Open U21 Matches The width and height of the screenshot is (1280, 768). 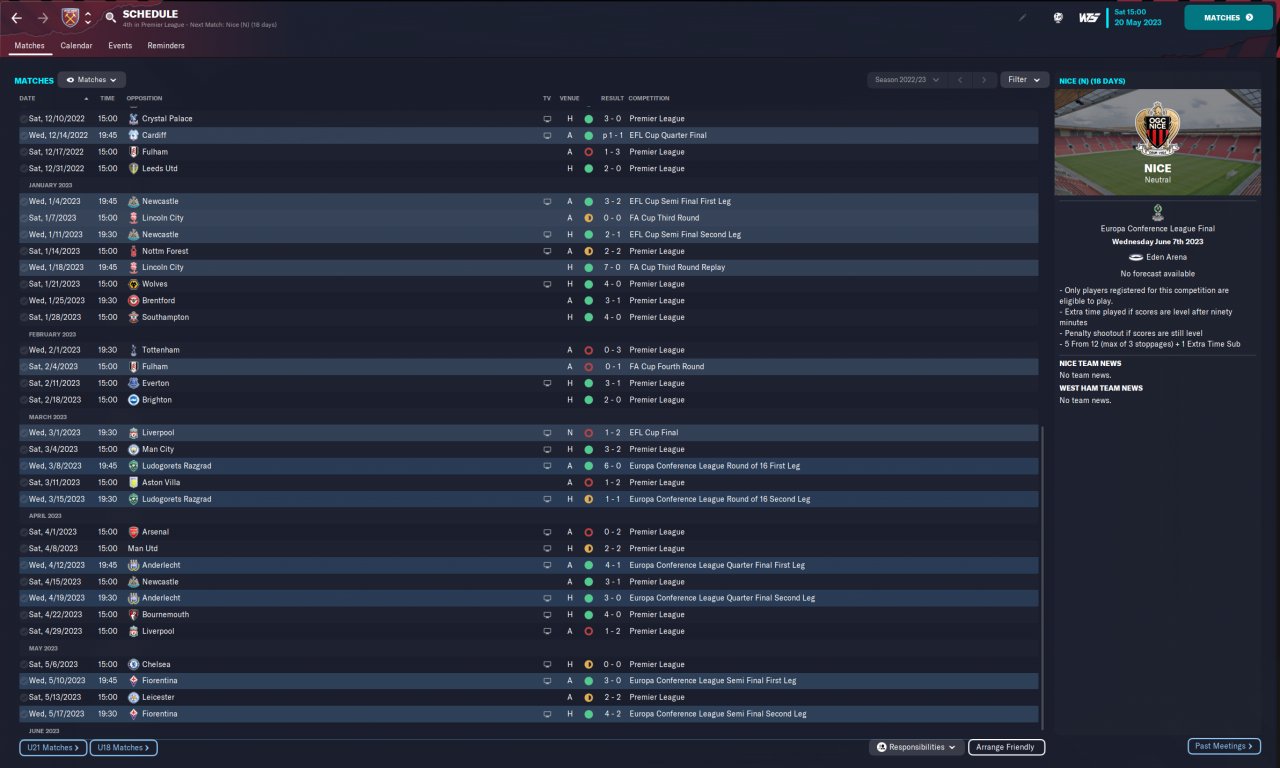click(x=53, y=747)
